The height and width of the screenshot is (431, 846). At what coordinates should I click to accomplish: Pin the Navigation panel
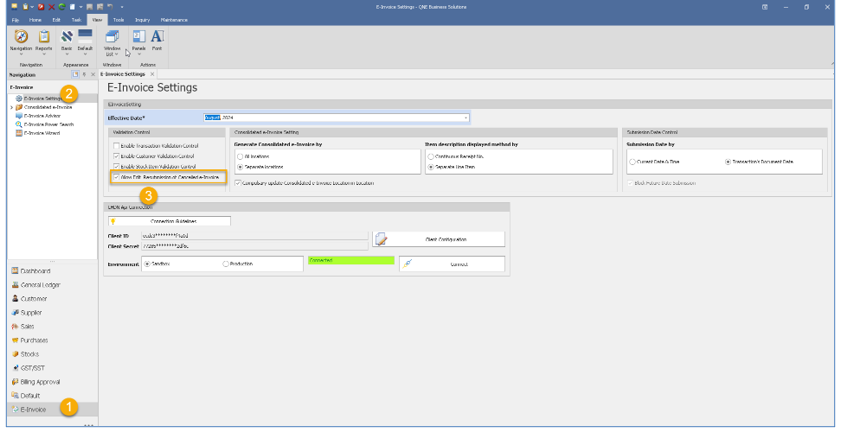(x=84, y=74)
